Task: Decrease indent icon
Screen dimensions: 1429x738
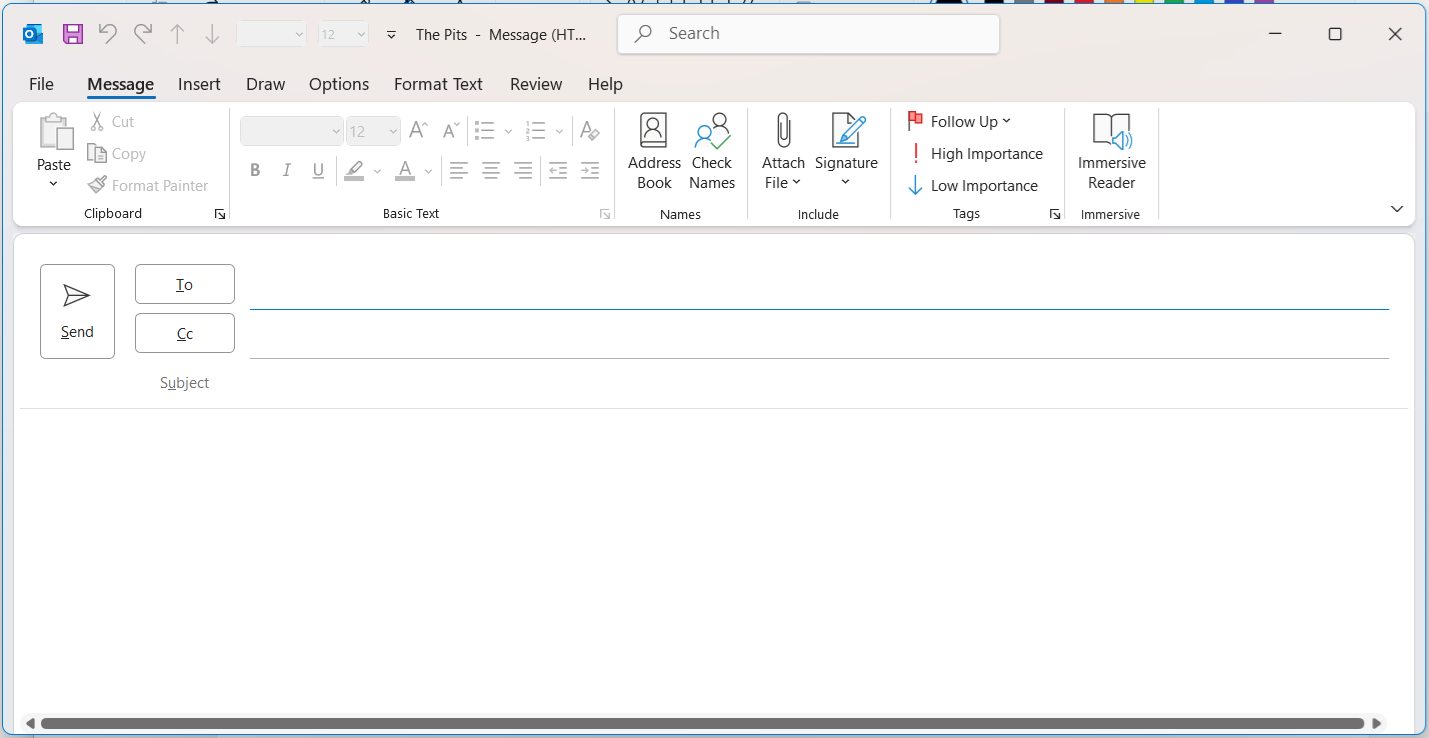Action: 558,170
